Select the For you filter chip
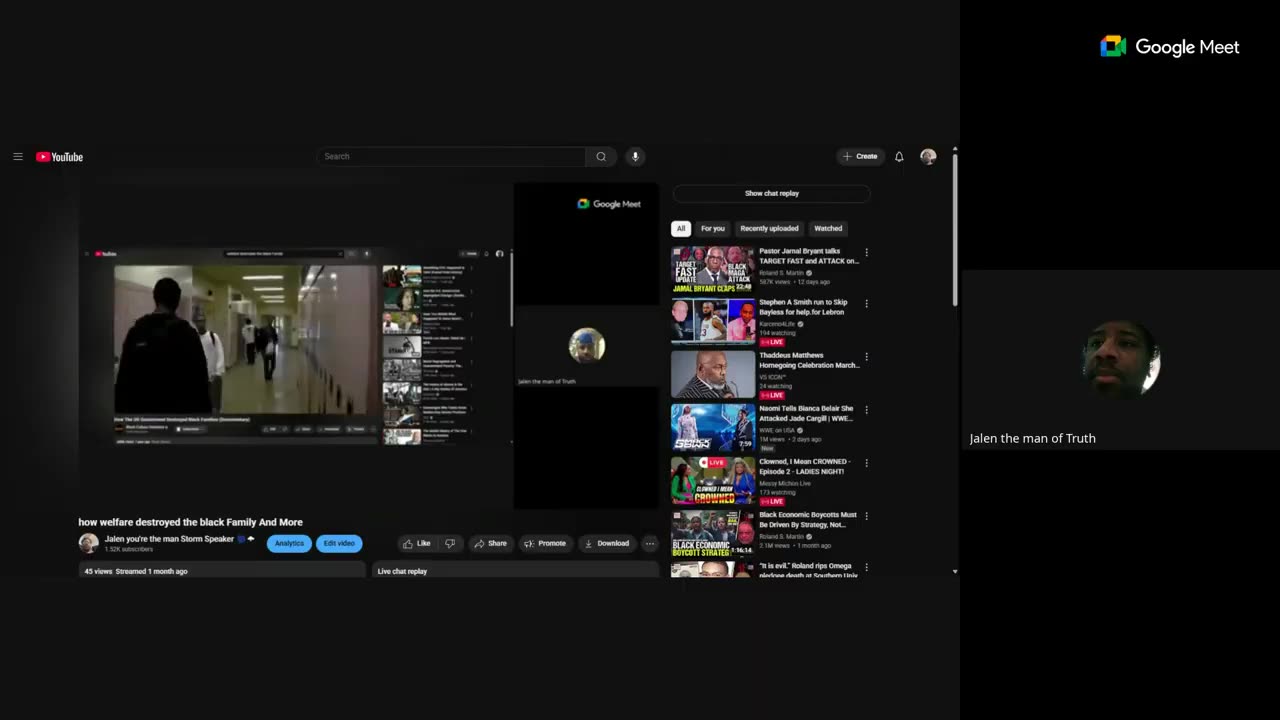Image resolution: width=1280 pixels, height=720 pixels. pyautogui.click(x=713, y=228)
